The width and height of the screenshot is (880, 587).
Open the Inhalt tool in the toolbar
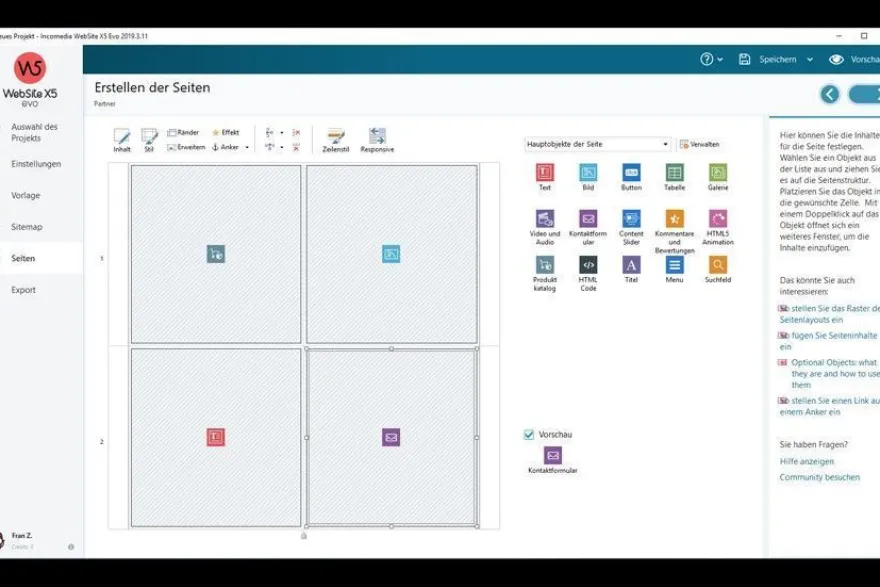pyautogui.click(x=122, y=140)
